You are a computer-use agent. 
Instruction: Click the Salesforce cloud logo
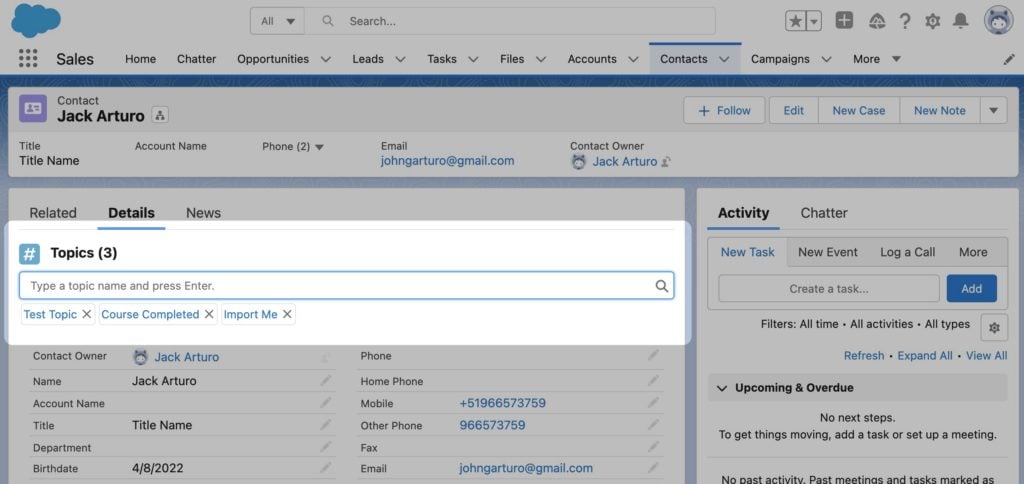click(36, 20)
